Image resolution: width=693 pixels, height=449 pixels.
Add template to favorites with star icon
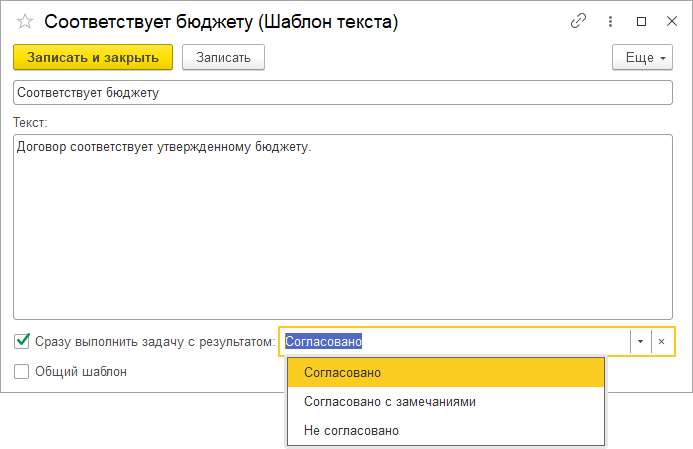click(25, 22)
